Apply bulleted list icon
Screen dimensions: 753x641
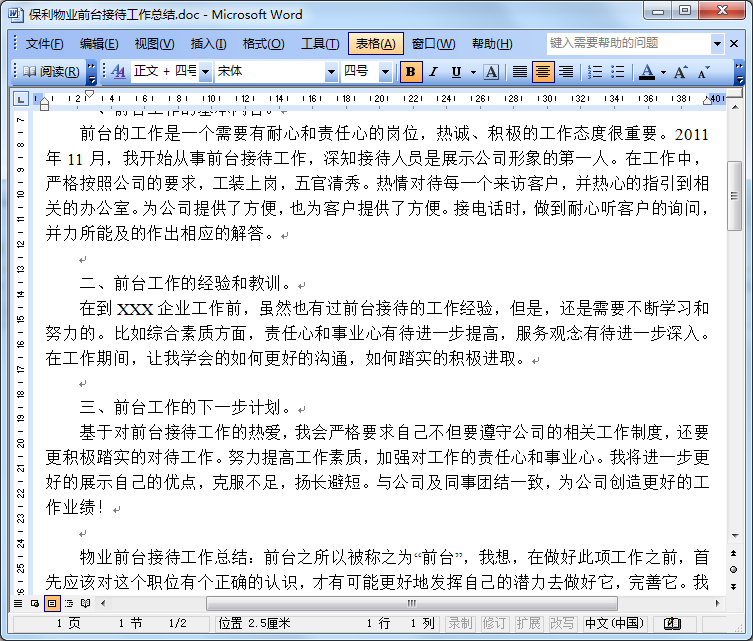point(618,72)
